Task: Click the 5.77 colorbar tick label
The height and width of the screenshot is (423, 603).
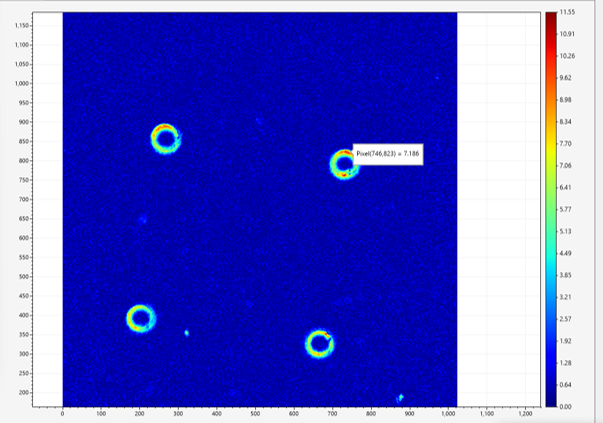Action: [x=565, y=209]
